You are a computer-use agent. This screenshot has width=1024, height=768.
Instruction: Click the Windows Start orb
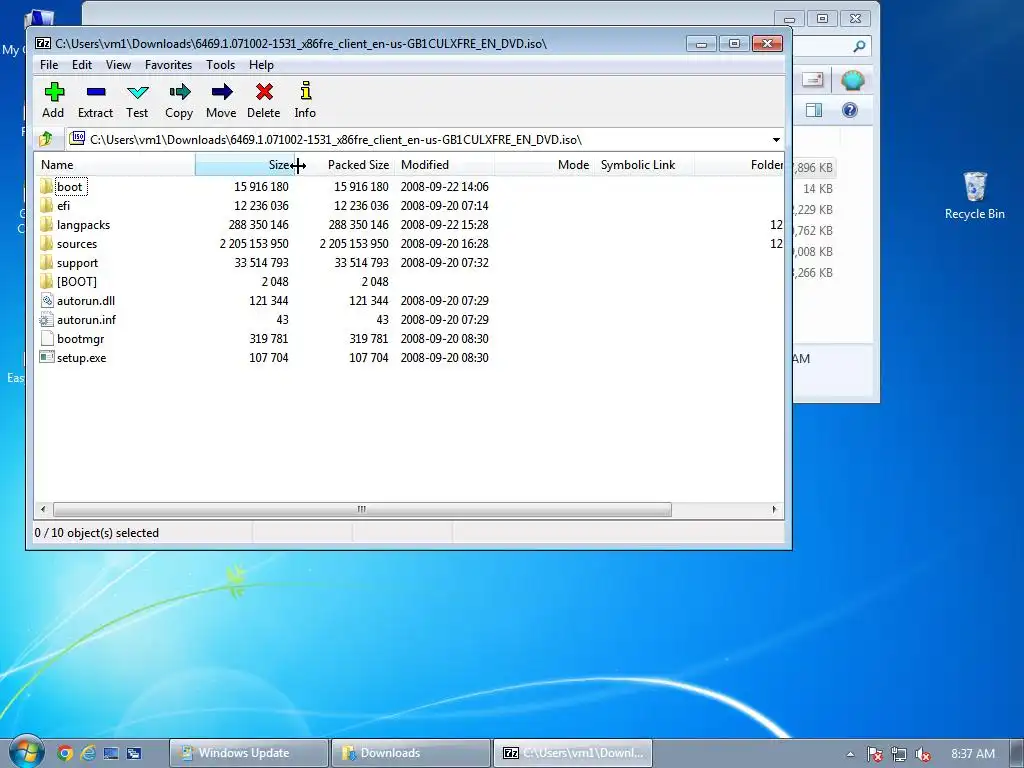tap(26, 752)
